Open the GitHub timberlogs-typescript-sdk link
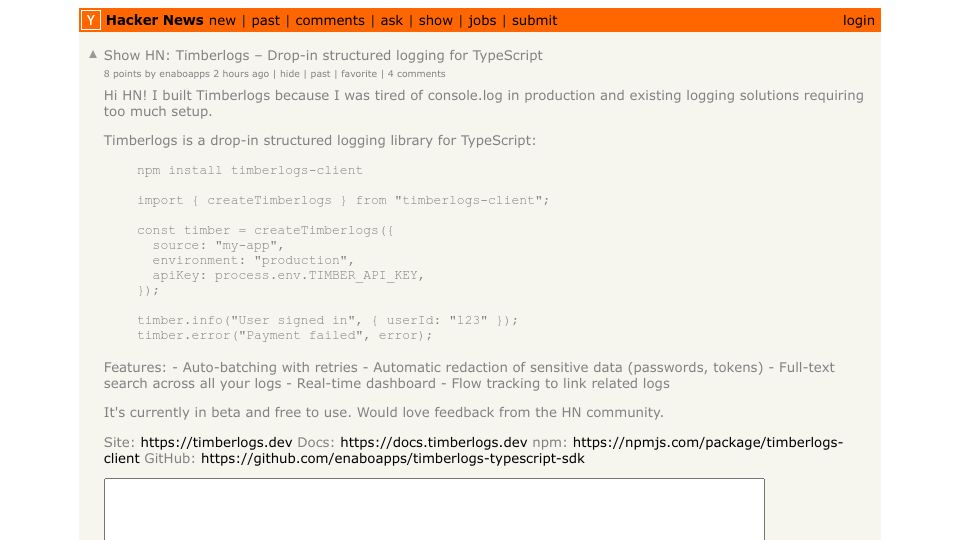 [392, 459]
